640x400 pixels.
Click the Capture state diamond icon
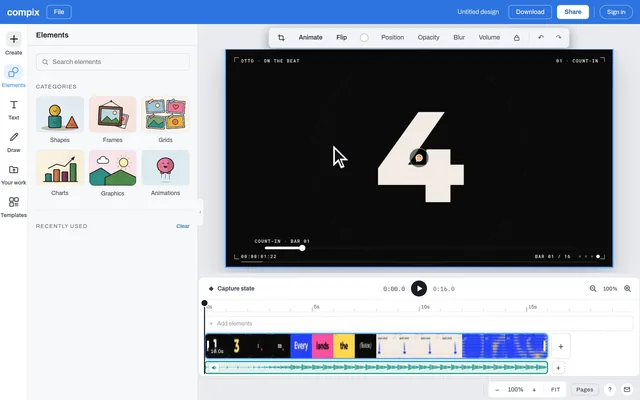coord(211,289)
